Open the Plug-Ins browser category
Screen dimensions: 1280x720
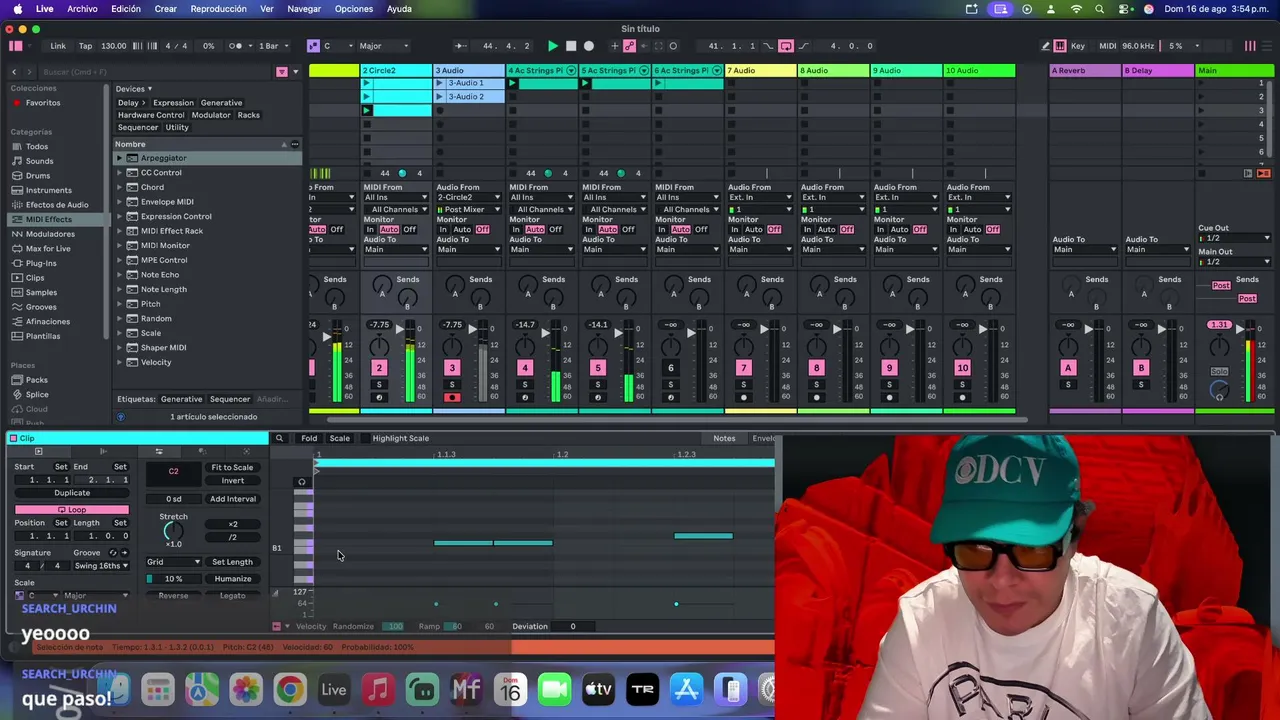41,263
